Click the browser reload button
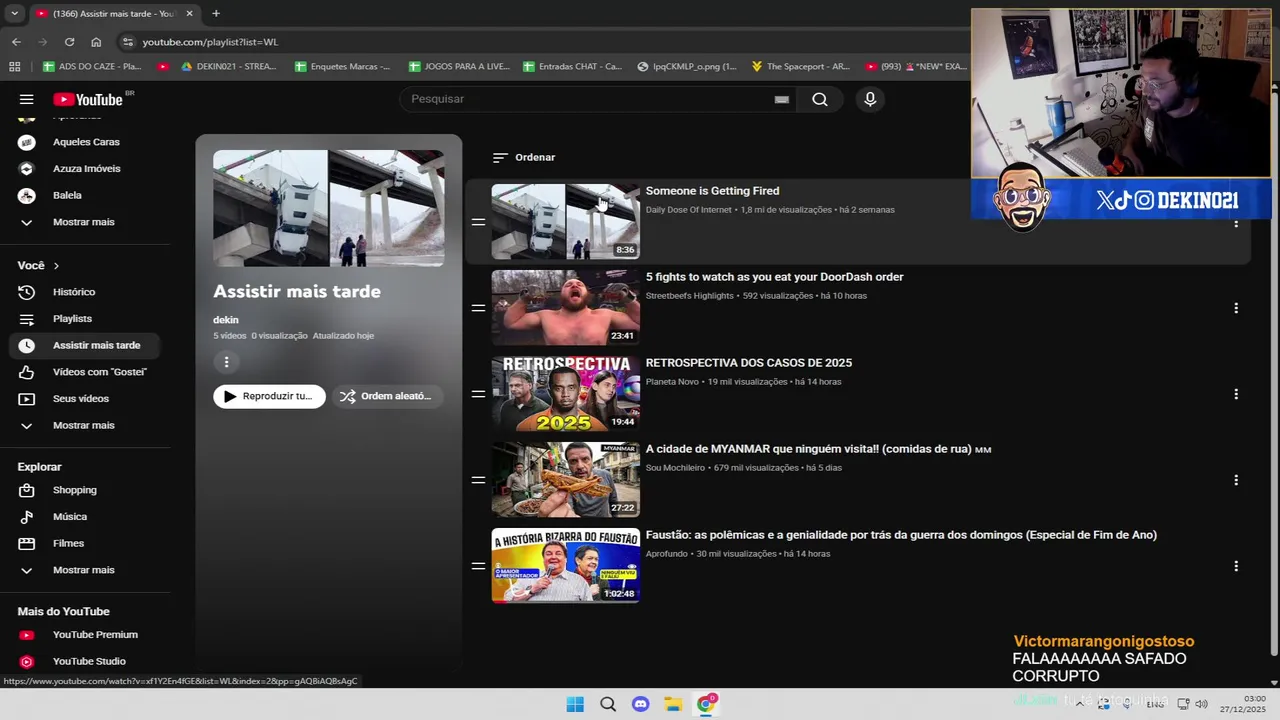 [x=69, y=42]
